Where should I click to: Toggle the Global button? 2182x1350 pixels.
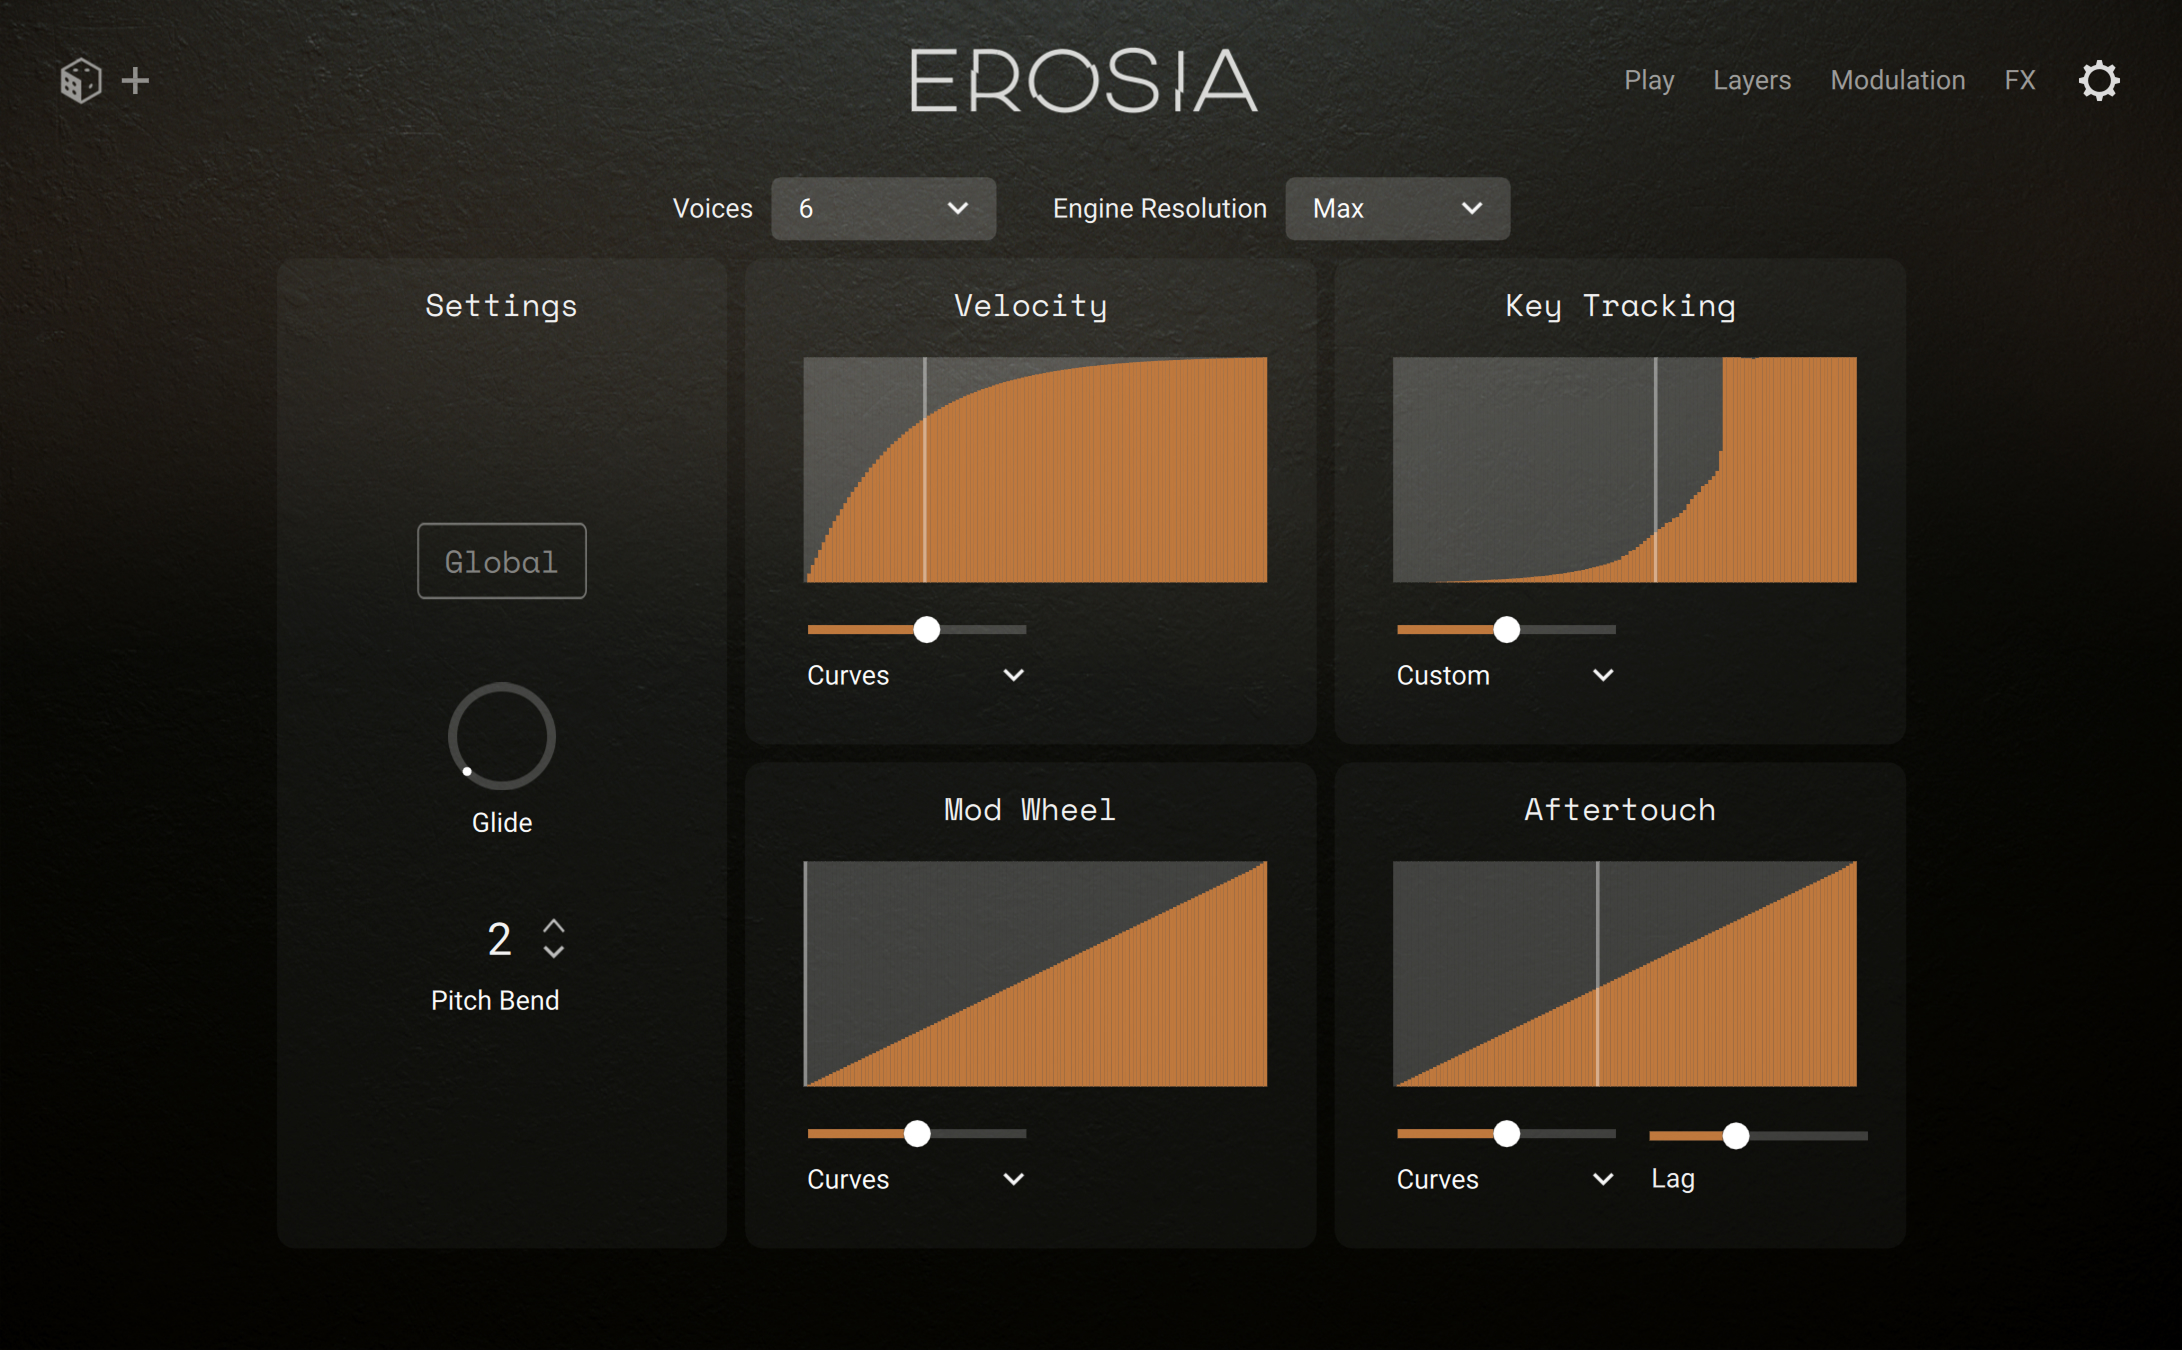pos(501,561)
